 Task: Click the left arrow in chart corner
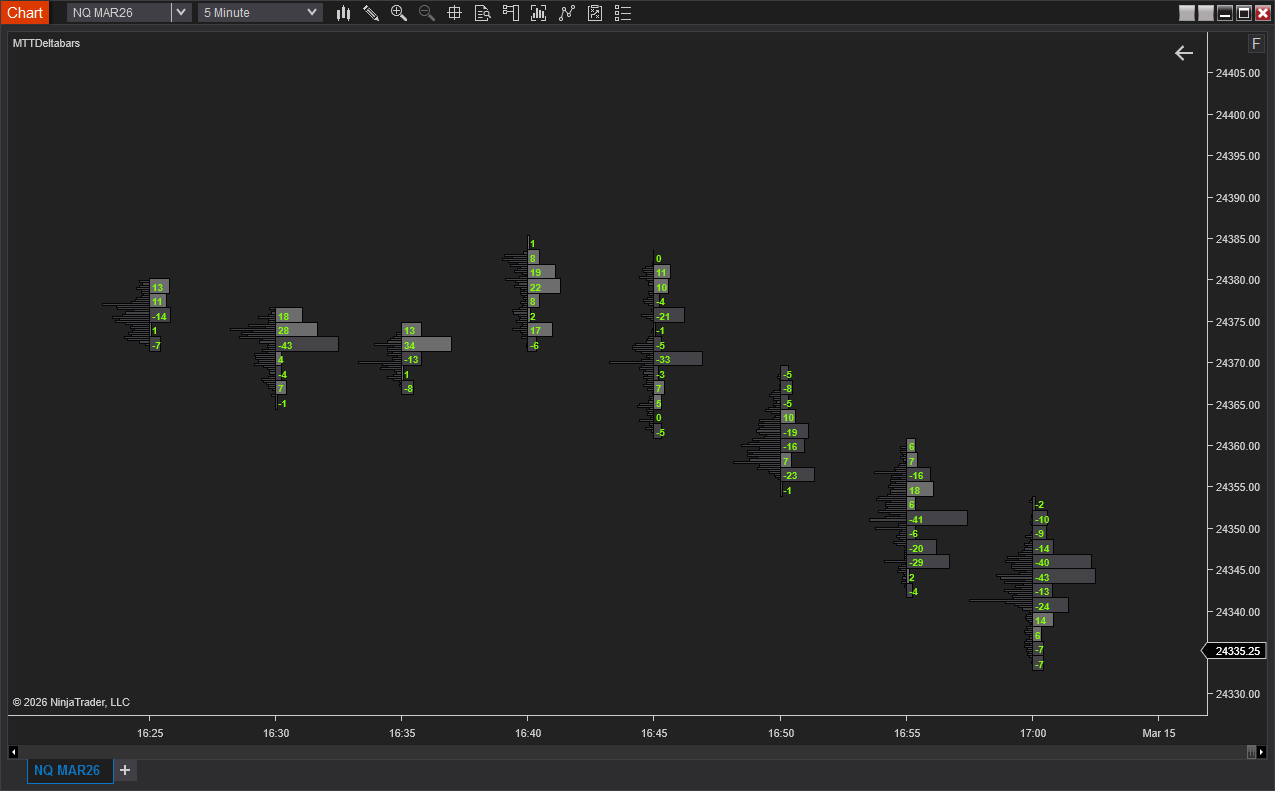tap(1184, 53)
